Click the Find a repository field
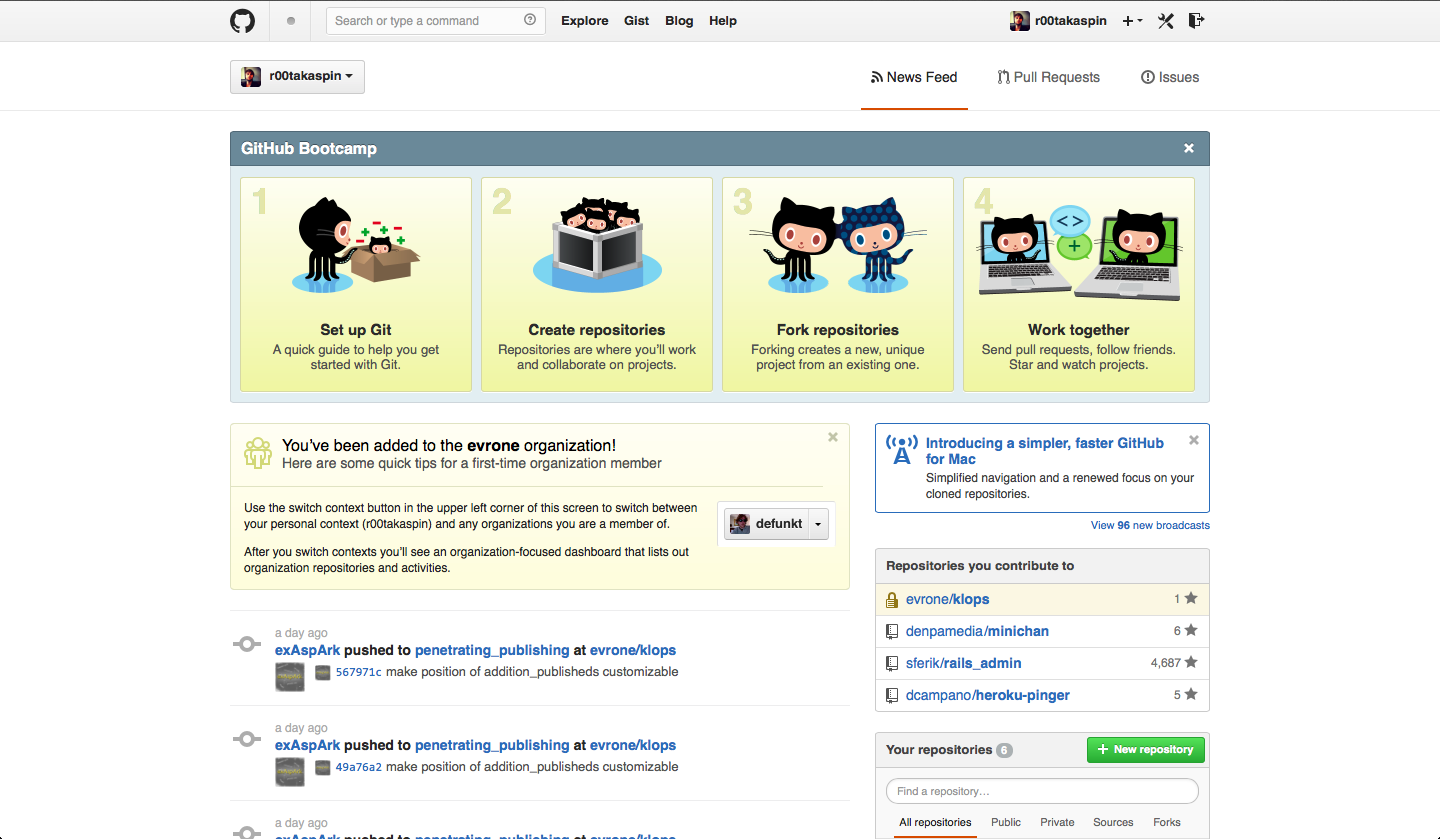The width and height of the screenshot is (1440, 839). [x=1042, y=791]
